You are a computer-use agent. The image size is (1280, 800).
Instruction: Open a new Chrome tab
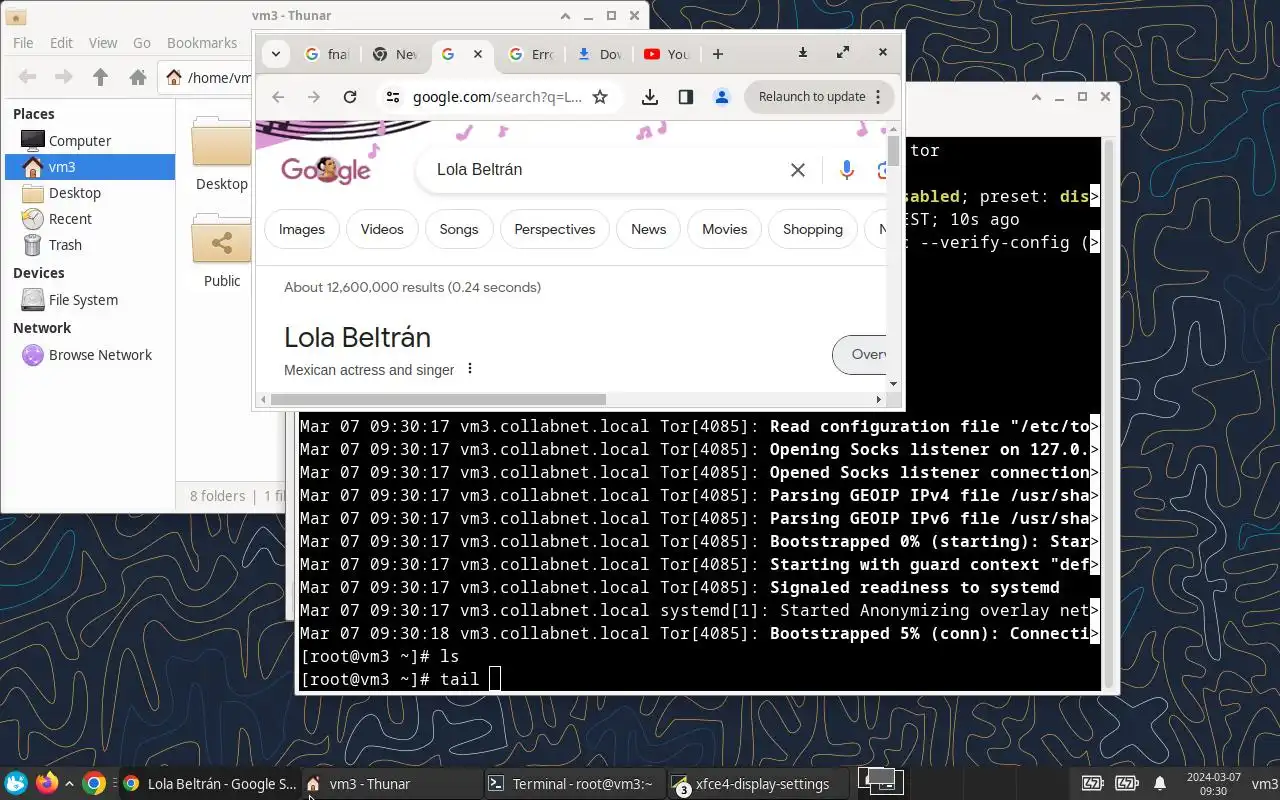(717, 54)
